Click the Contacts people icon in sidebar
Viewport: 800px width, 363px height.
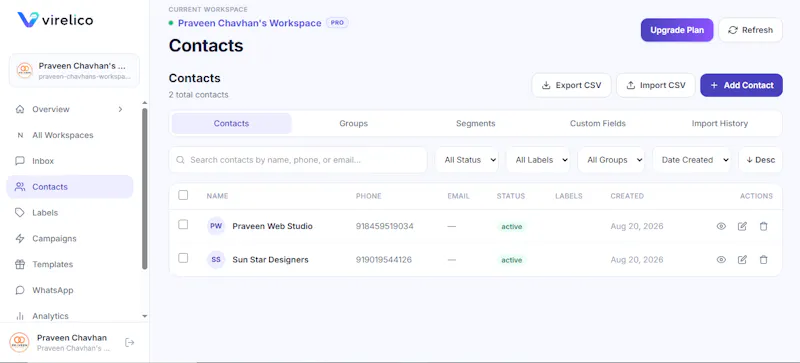coord(20,187)
